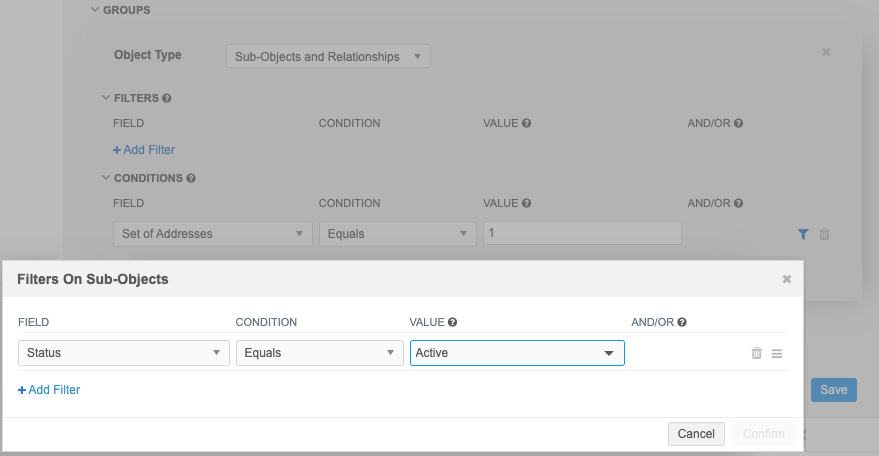Click the AND/OR help icon in the Sub-Objects dialog
879x456 pixels.
[682, 323]
